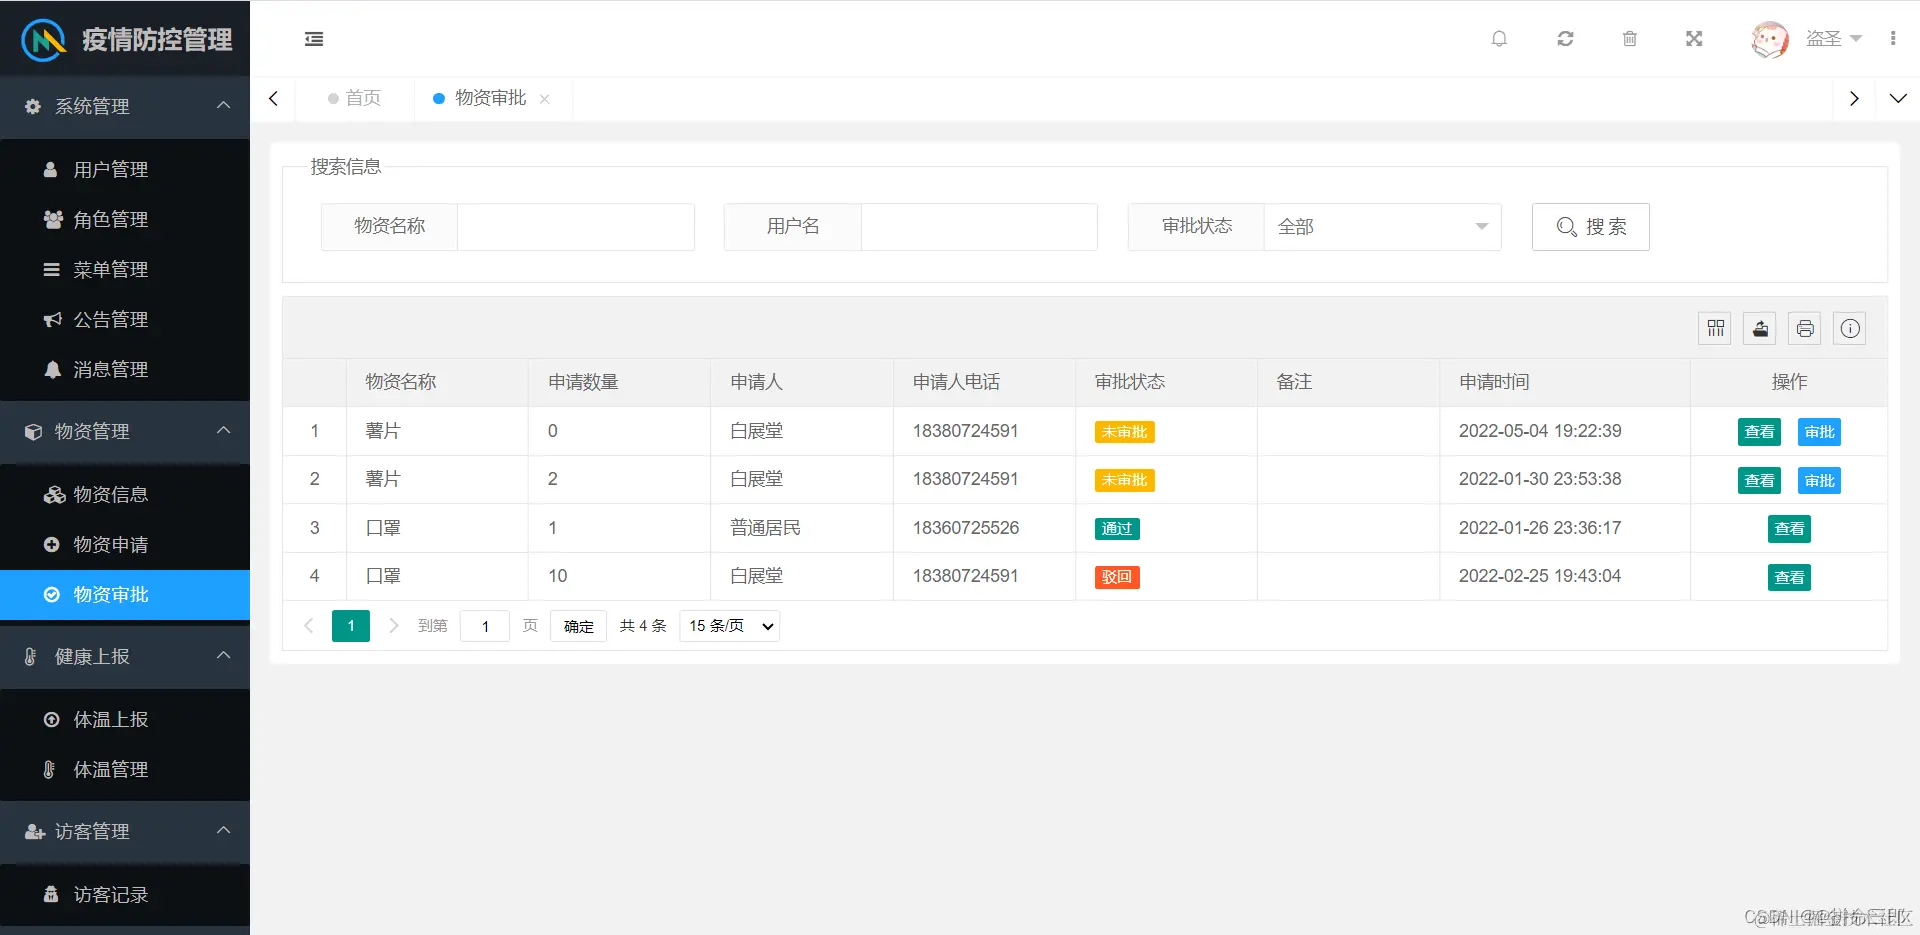1920x935 pixels.
Task: Open 用户管理 in the sidebar
Action: [x=125, y=170]
